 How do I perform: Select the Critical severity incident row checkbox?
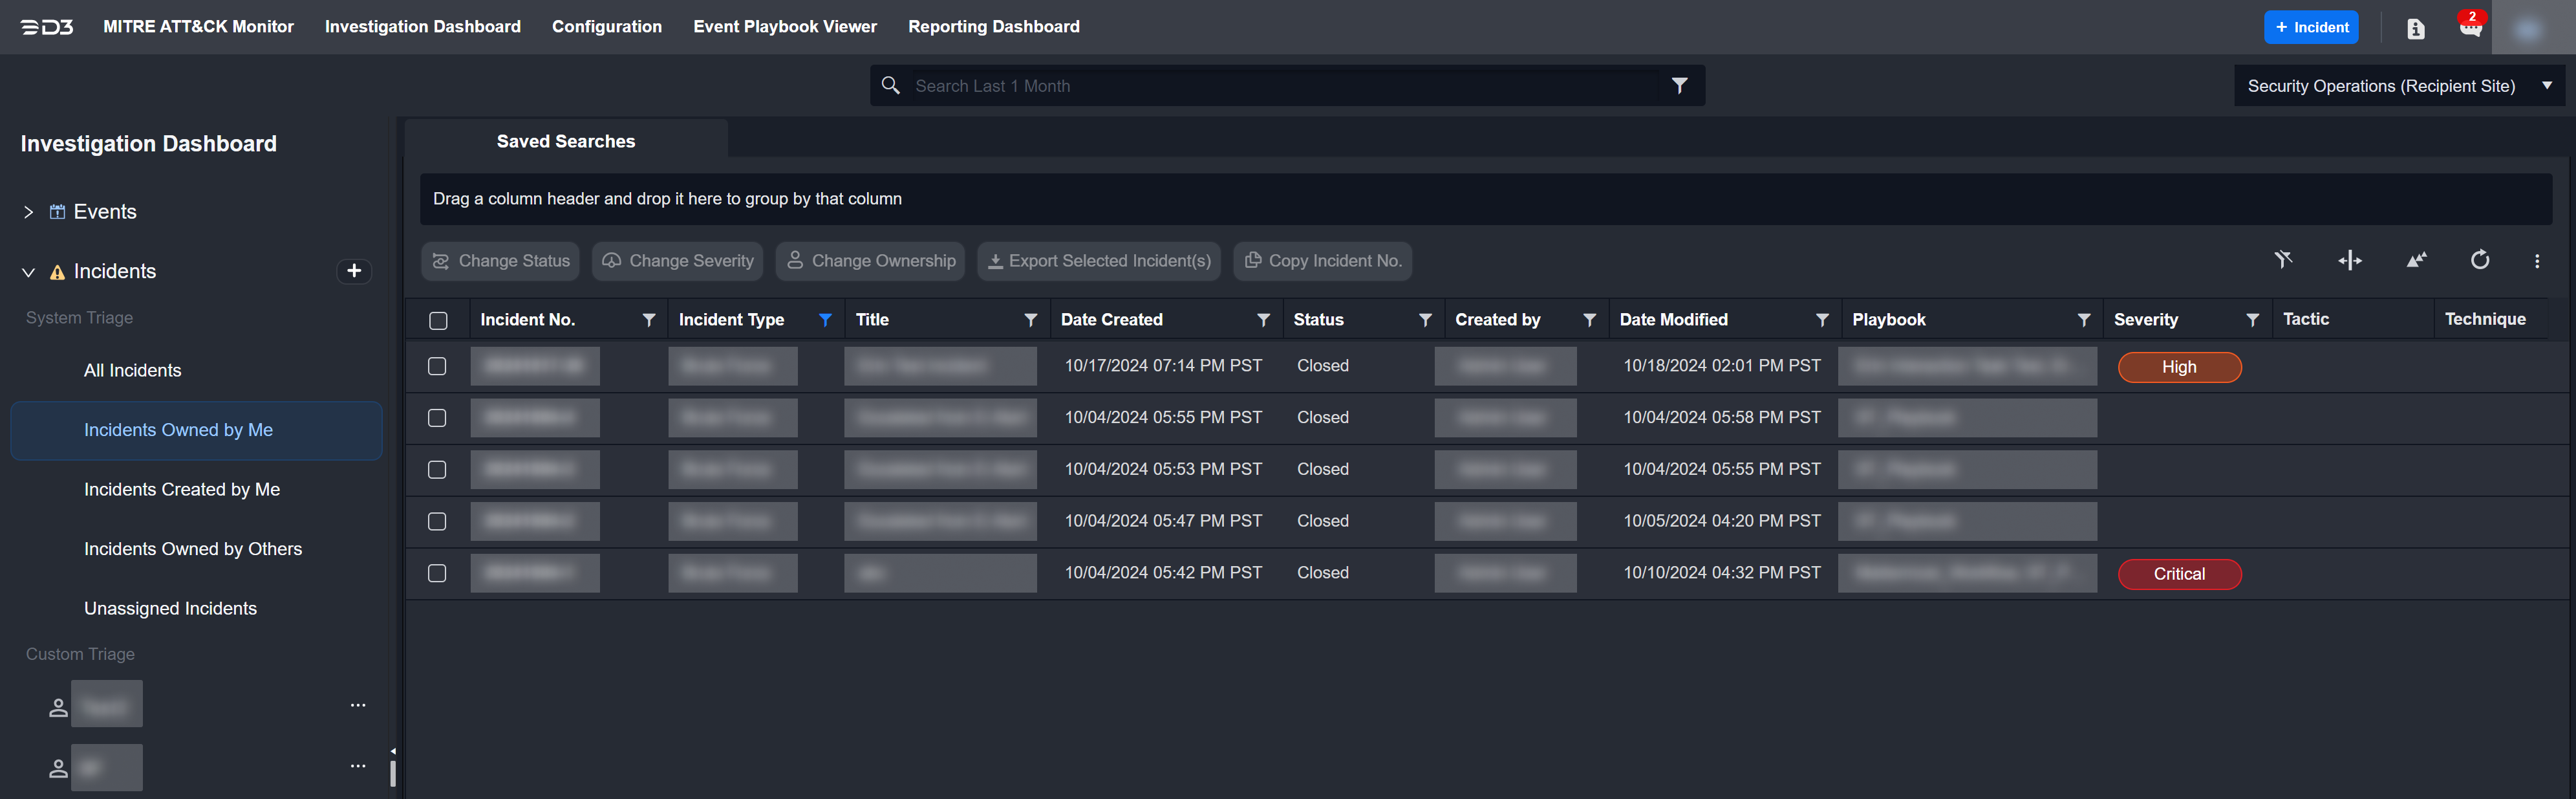(437, 573)
